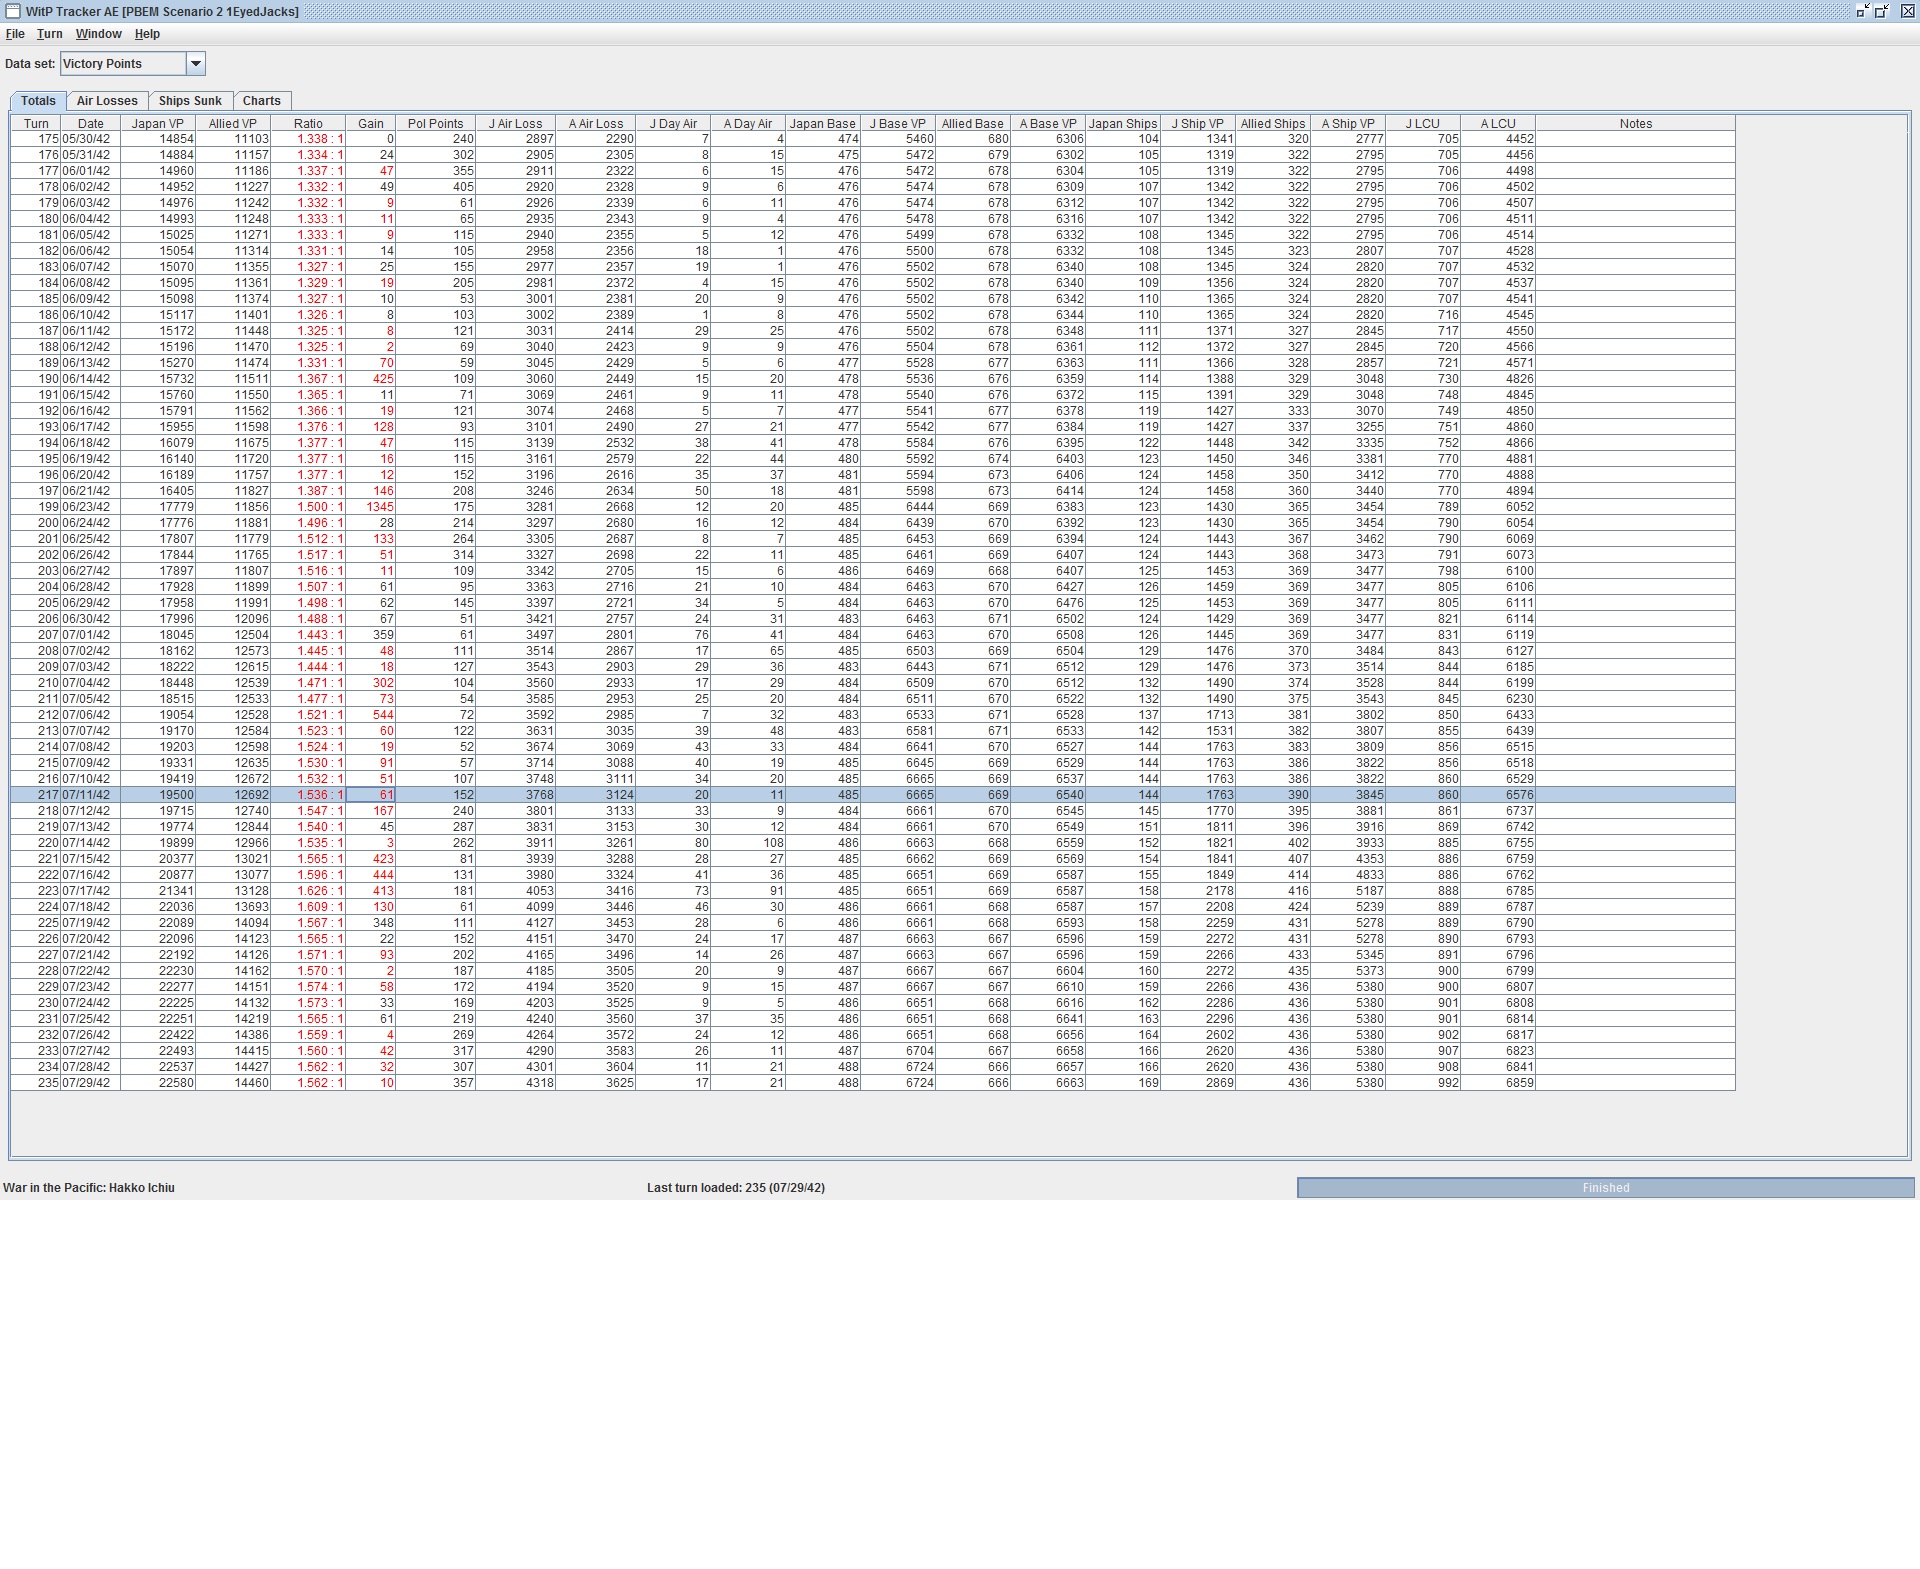Viewport: 1920px width, 1569px height.
Task: Open the Data set dropdown arrow
Action: coord(196,64)
